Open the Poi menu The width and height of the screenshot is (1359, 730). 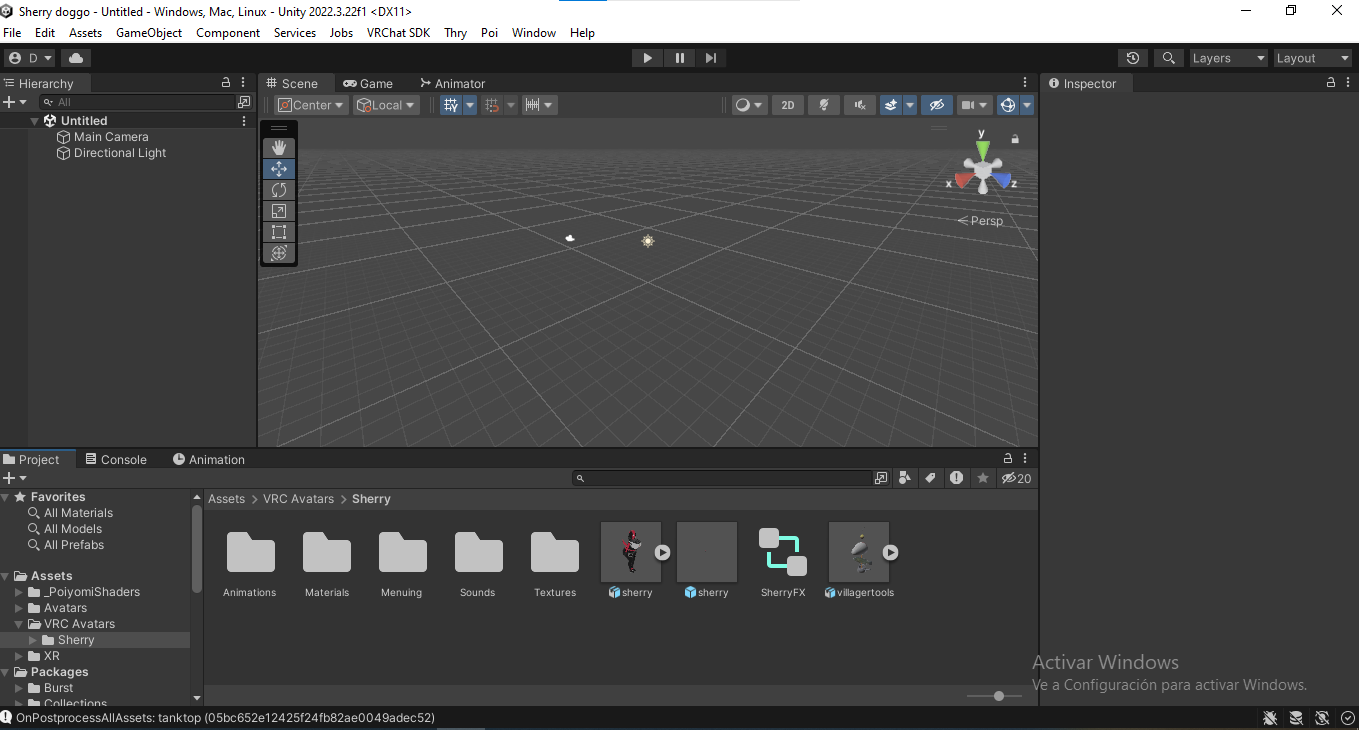click(489, 33)
